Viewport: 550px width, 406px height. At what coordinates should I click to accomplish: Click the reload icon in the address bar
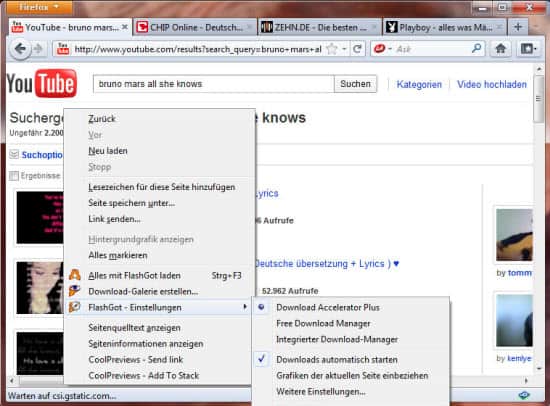357,49
